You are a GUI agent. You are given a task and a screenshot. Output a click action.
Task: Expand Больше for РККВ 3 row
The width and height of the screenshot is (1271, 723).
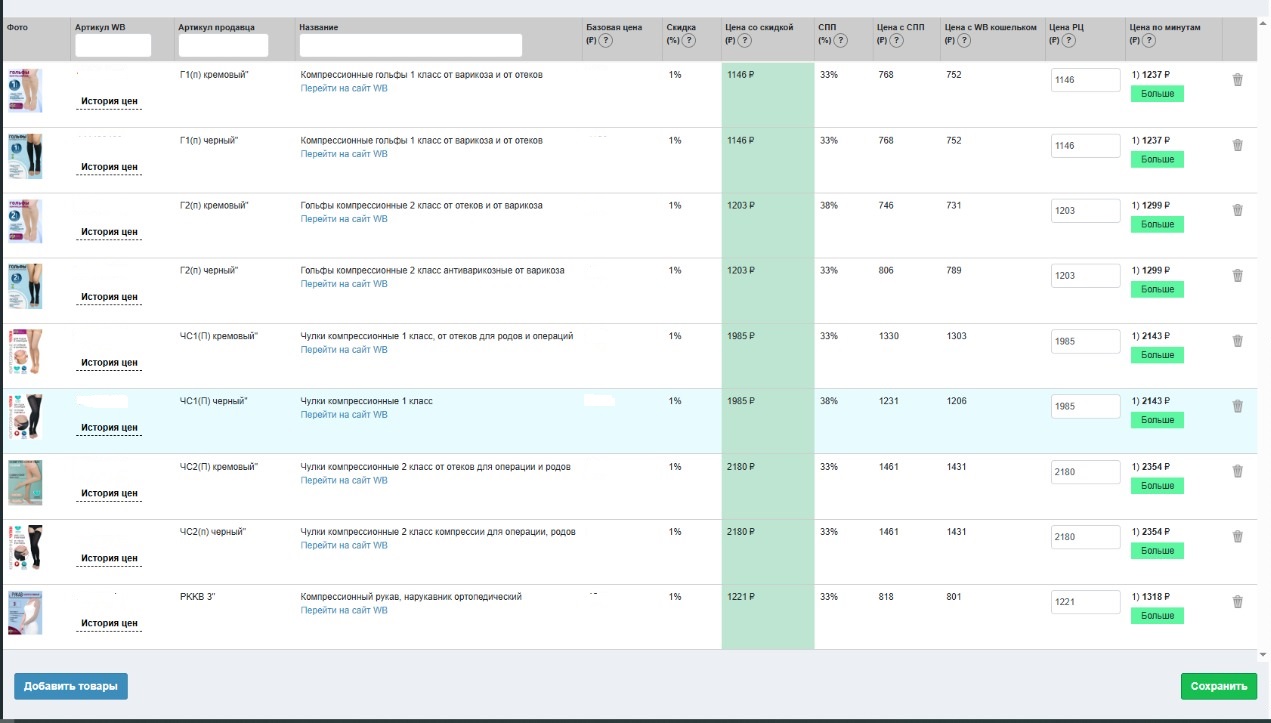(1157, 616)
